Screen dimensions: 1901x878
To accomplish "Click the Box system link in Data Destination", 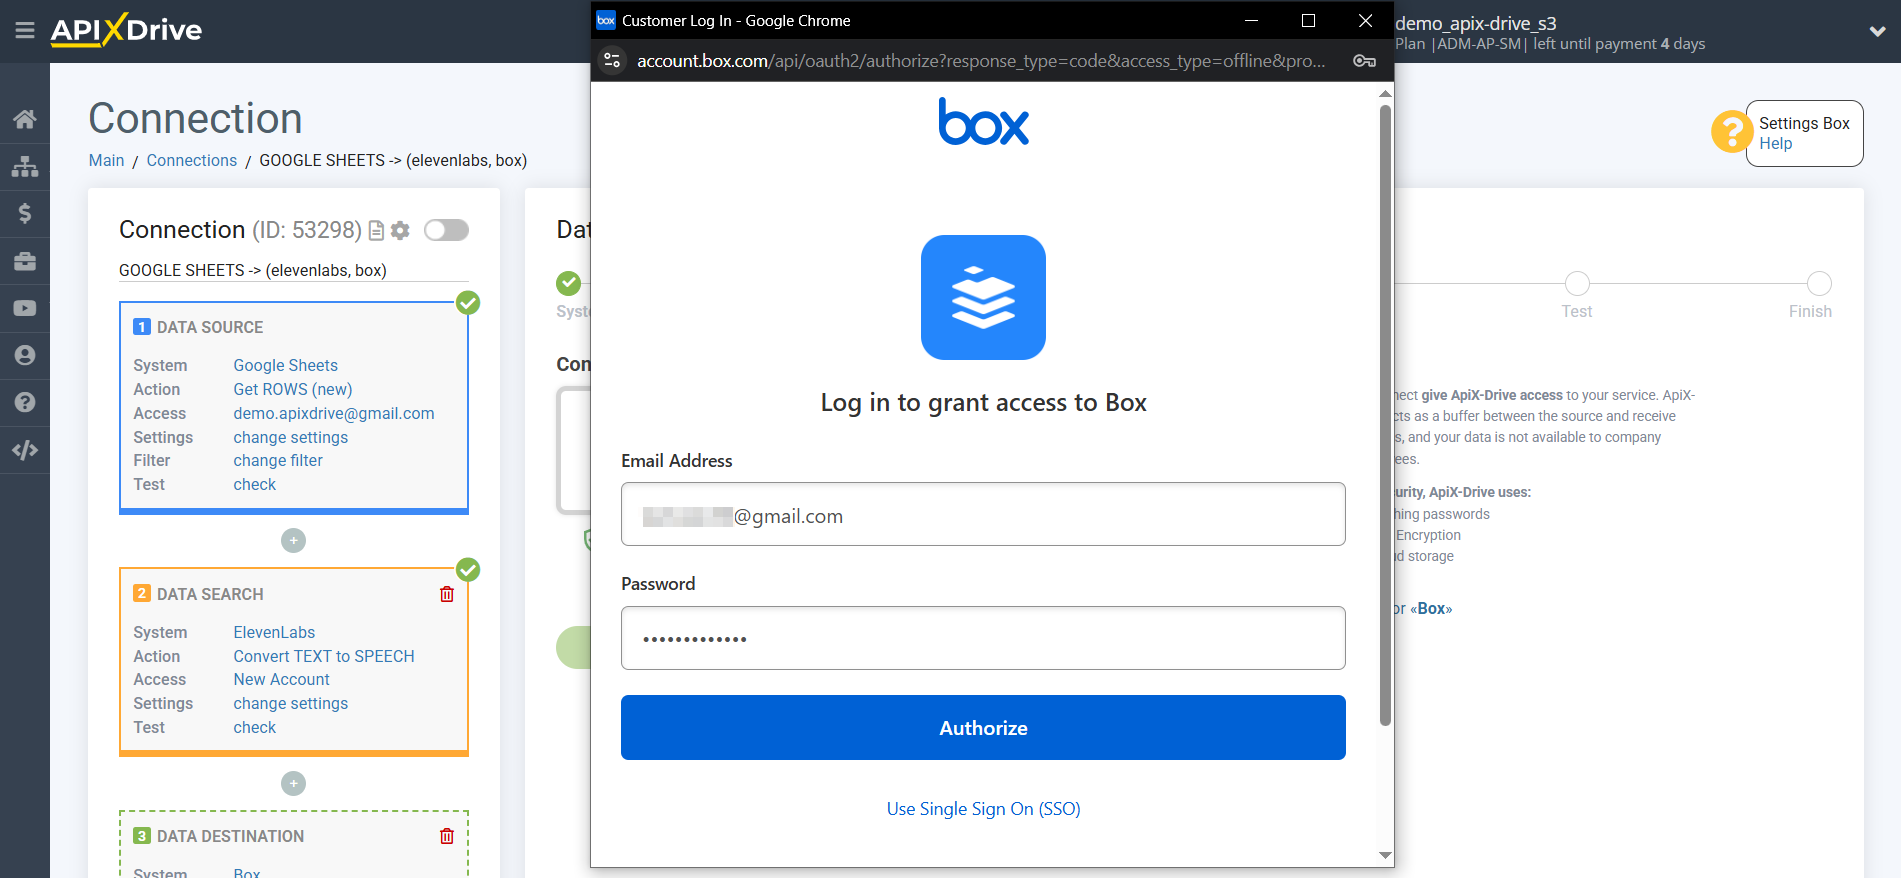I will 246,871.
